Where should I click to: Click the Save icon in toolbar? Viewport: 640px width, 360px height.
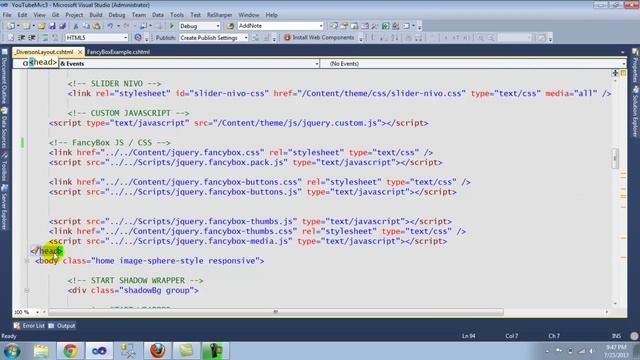pos(52,26)
